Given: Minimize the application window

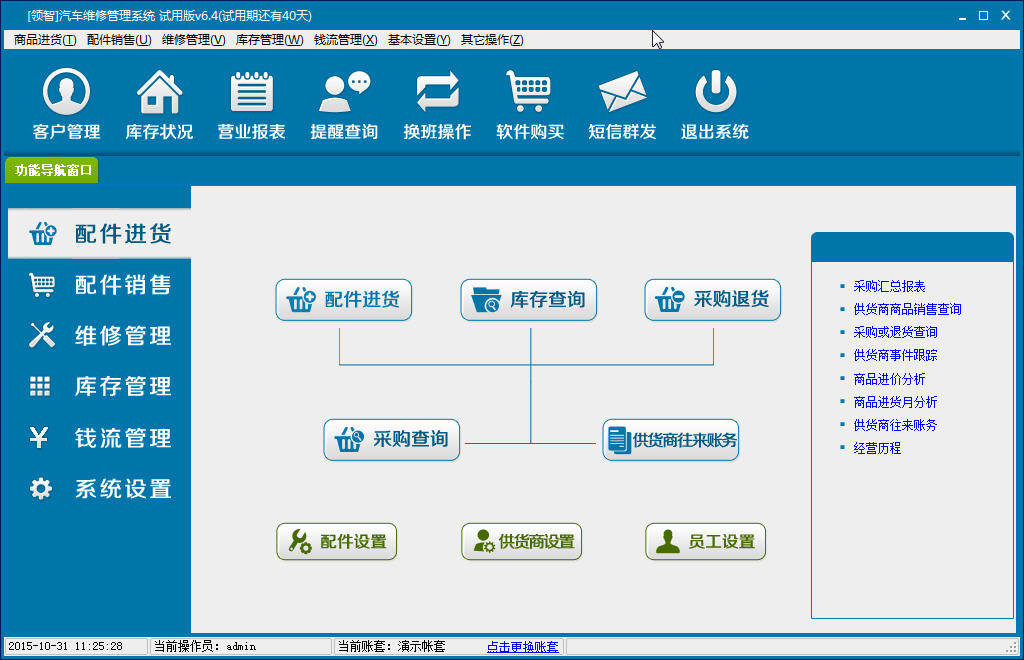Looking at the screenshot, I should point(962,16).
